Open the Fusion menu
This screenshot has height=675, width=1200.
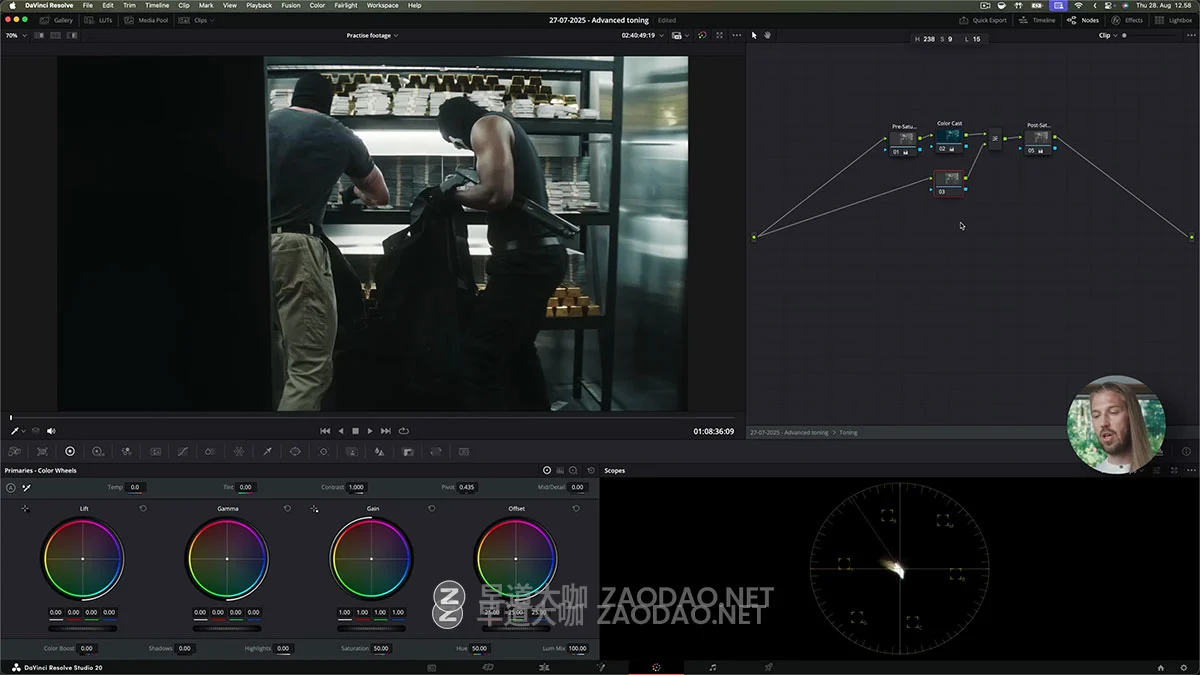pyautogui.click(x=290, y=5)
